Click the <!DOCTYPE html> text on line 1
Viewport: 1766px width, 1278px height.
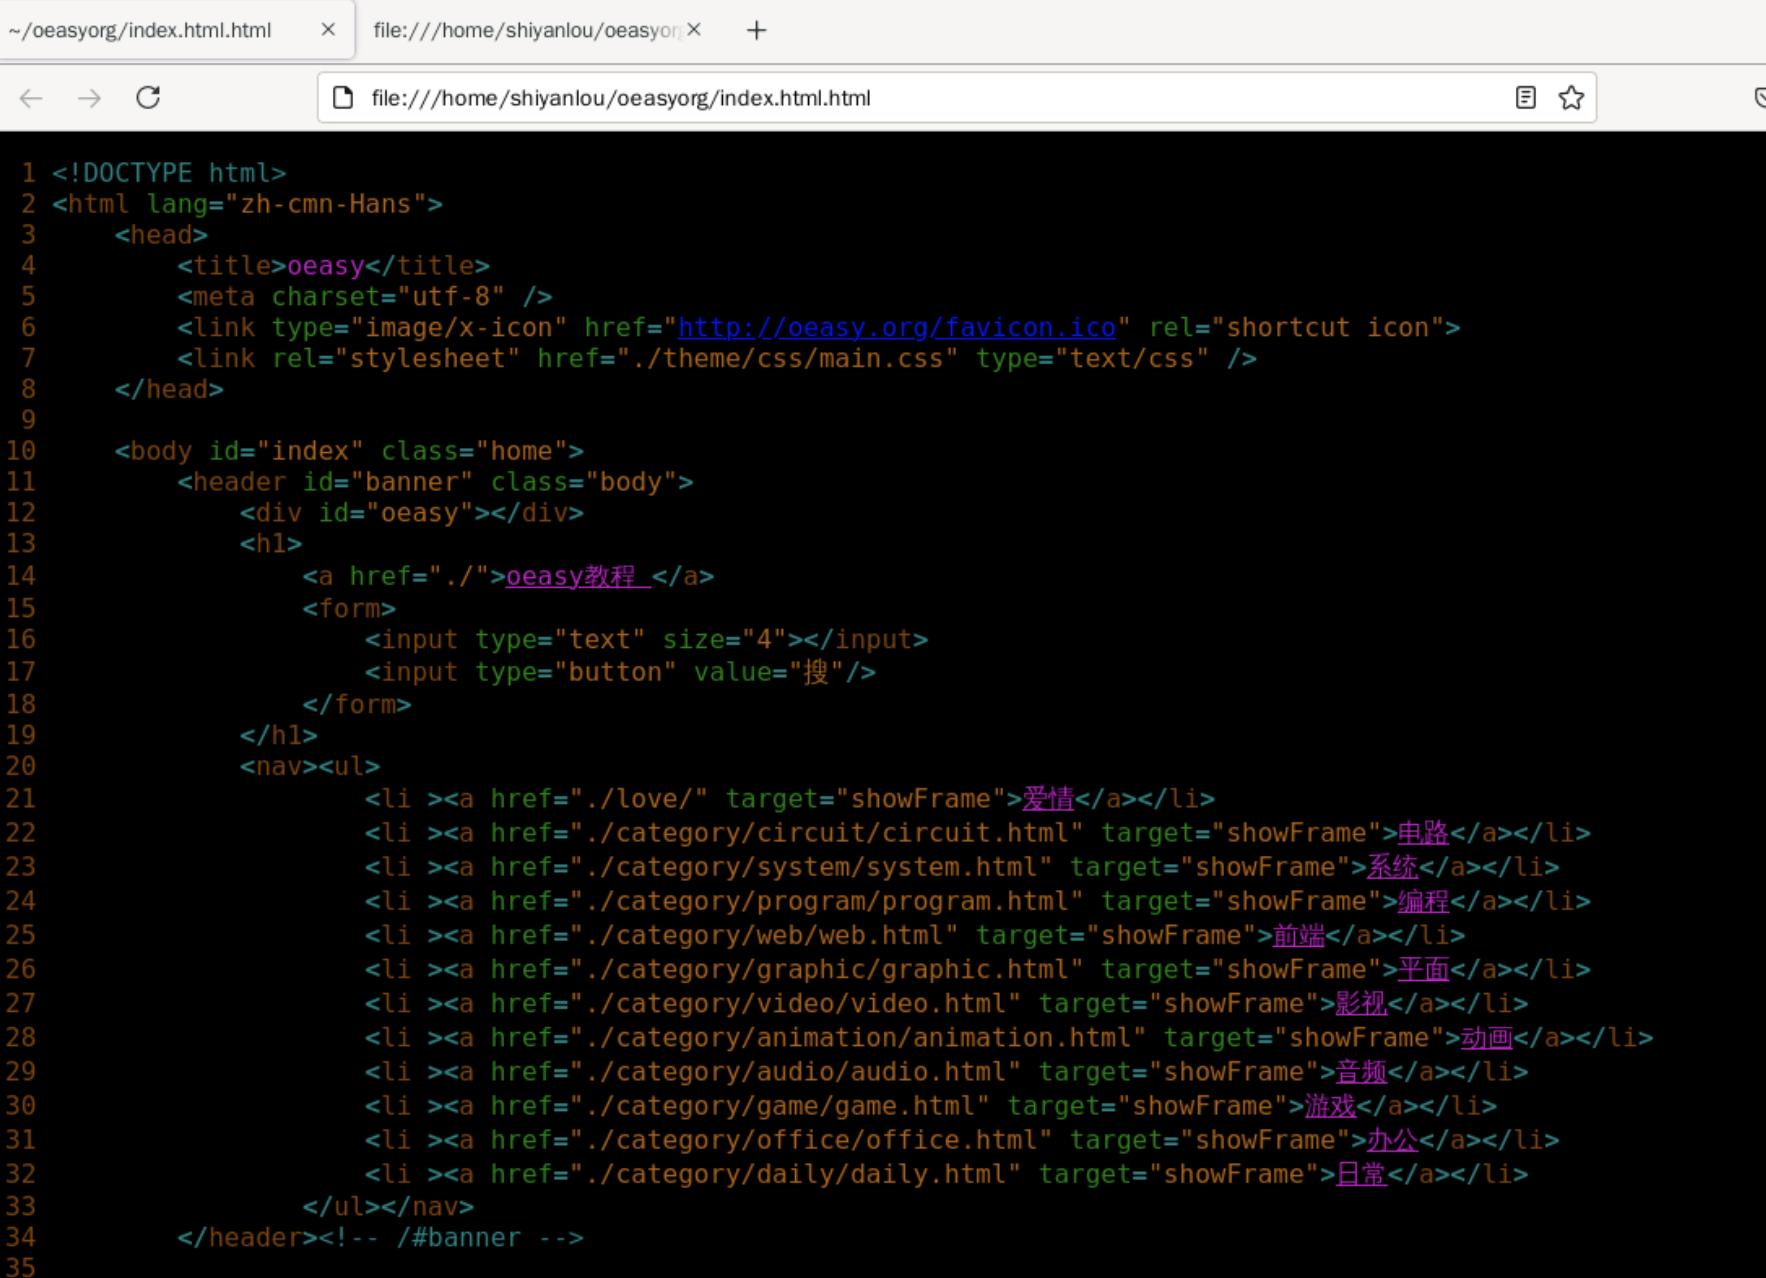[169, 172]
